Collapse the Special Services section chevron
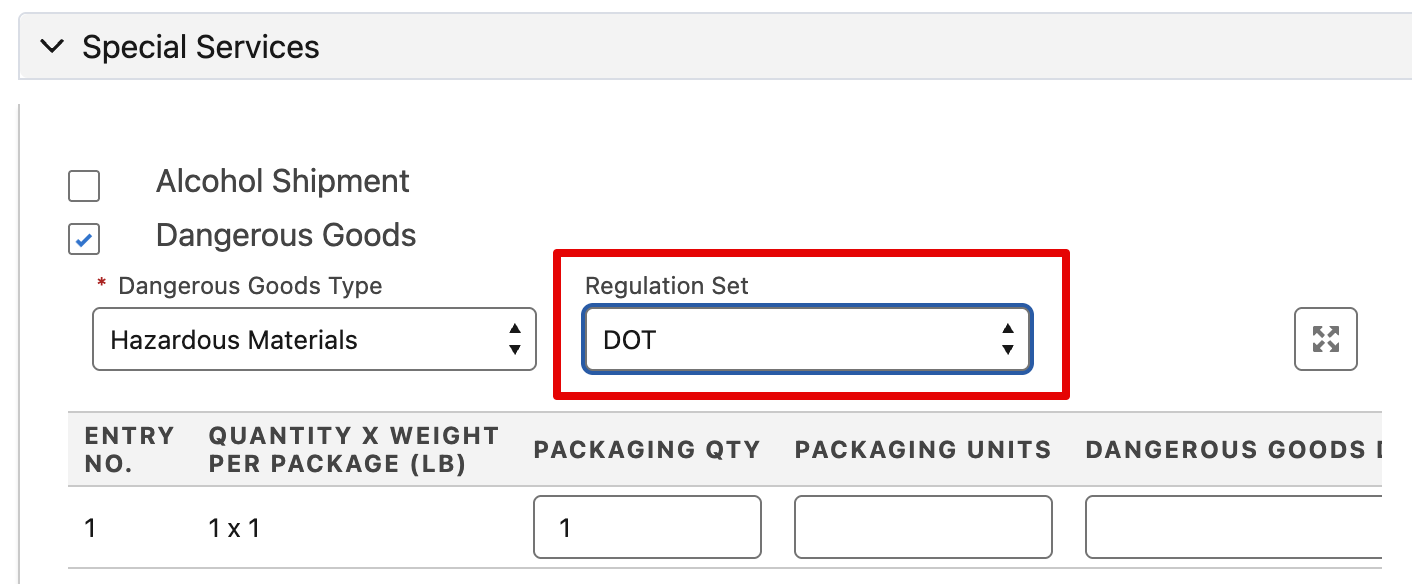Screen dimensions: 1412x584 coord(52,46)
